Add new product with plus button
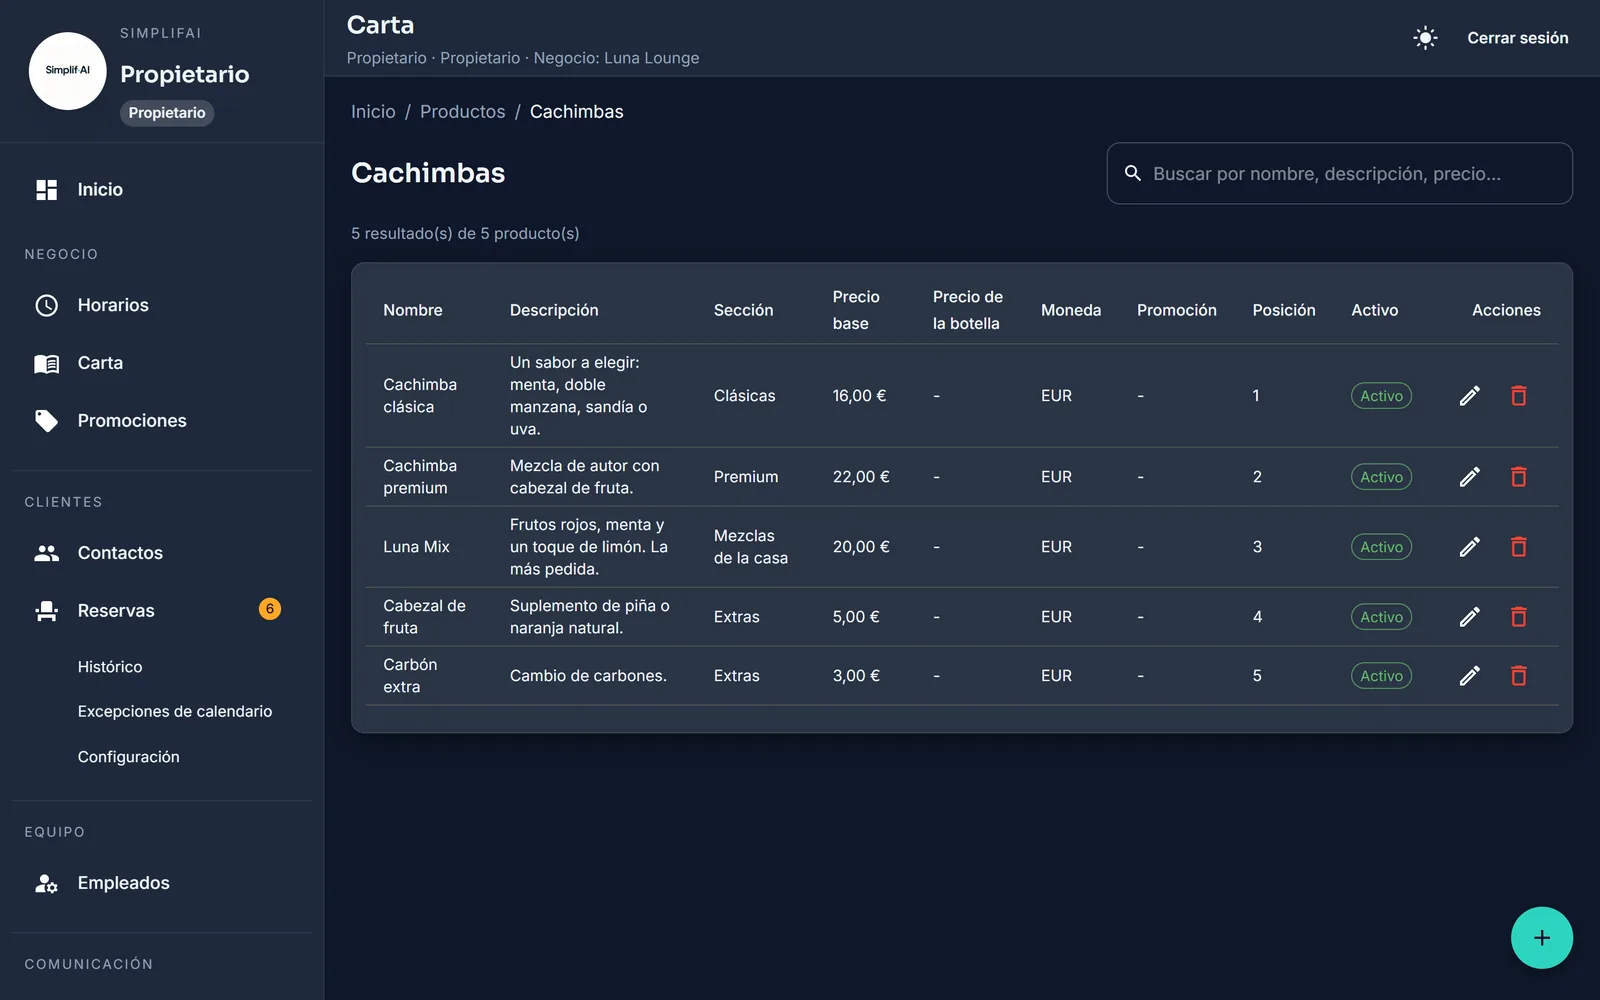Viewport: 1600px width, 1000px height. click(x=1541, y=938)
